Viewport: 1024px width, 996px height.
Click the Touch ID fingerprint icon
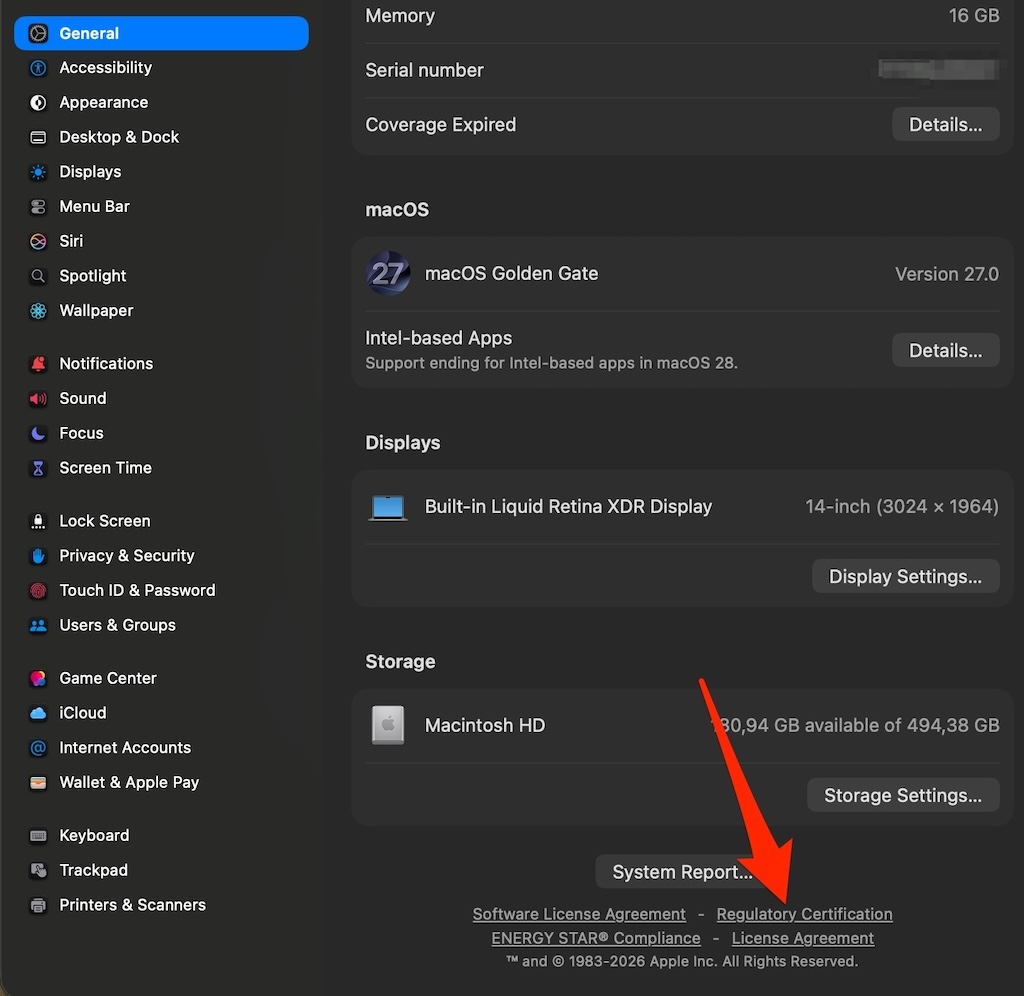coord(39,590)
